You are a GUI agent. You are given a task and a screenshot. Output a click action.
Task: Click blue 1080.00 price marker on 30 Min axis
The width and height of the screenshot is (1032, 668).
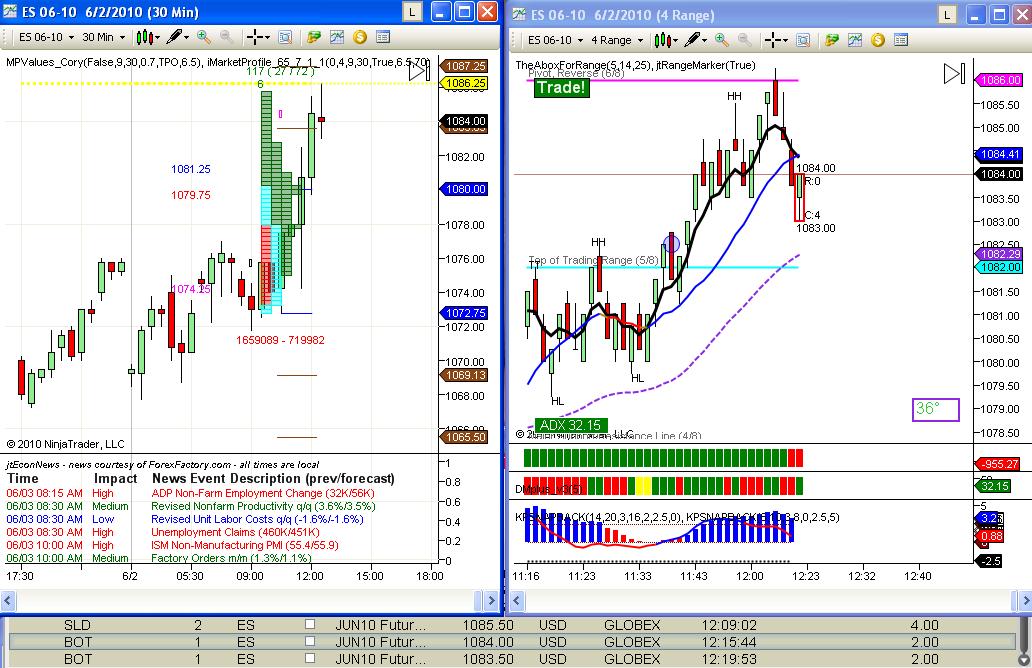pyautogui.click(x=464, y=189)
